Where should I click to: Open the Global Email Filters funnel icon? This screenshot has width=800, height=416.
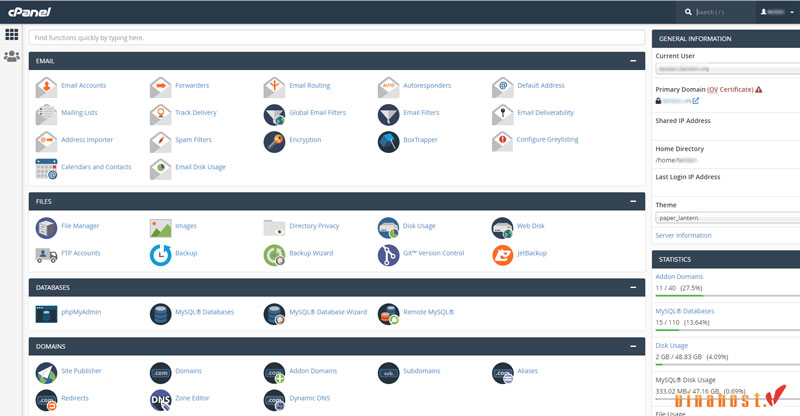(274, 114)
